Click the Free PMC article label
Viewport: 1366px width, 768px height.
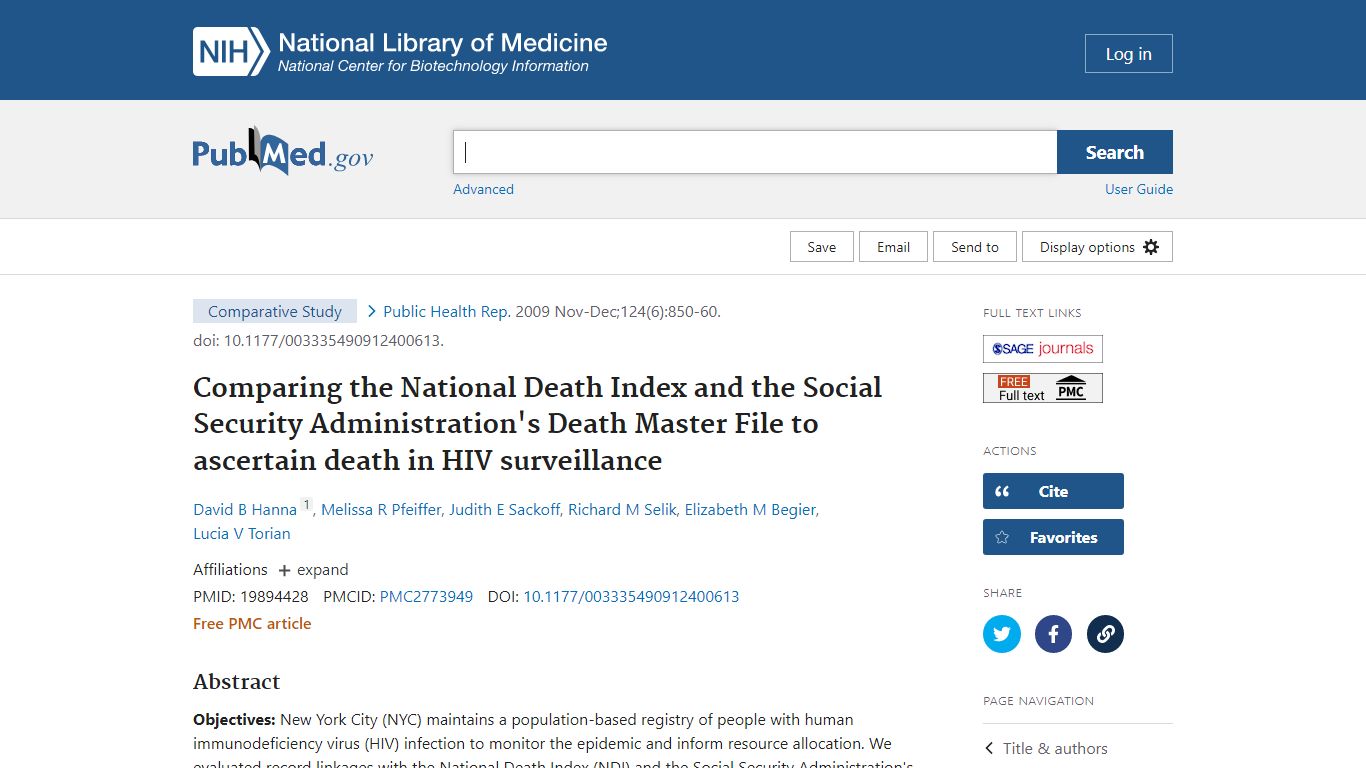252,623
